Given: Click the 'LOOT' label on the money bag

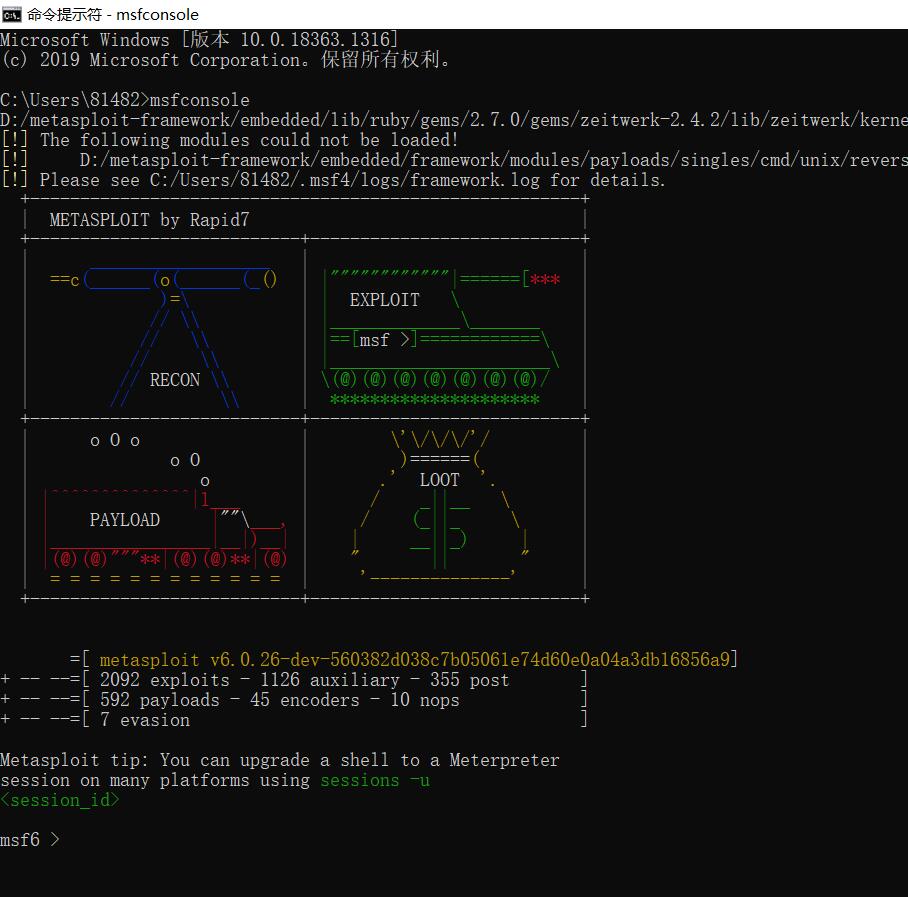Looking at the screenshot, I should [x=440, y=480].
